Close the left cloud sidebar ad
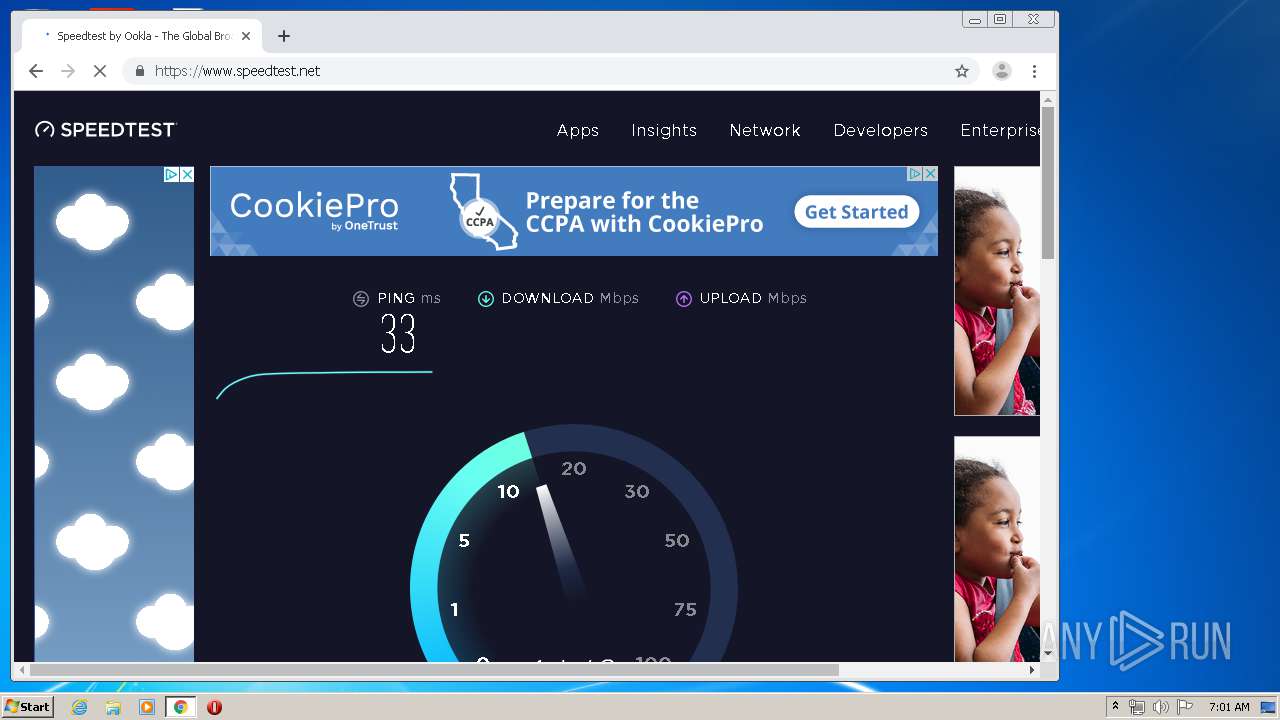The image size is (1280, 720). 187,174
